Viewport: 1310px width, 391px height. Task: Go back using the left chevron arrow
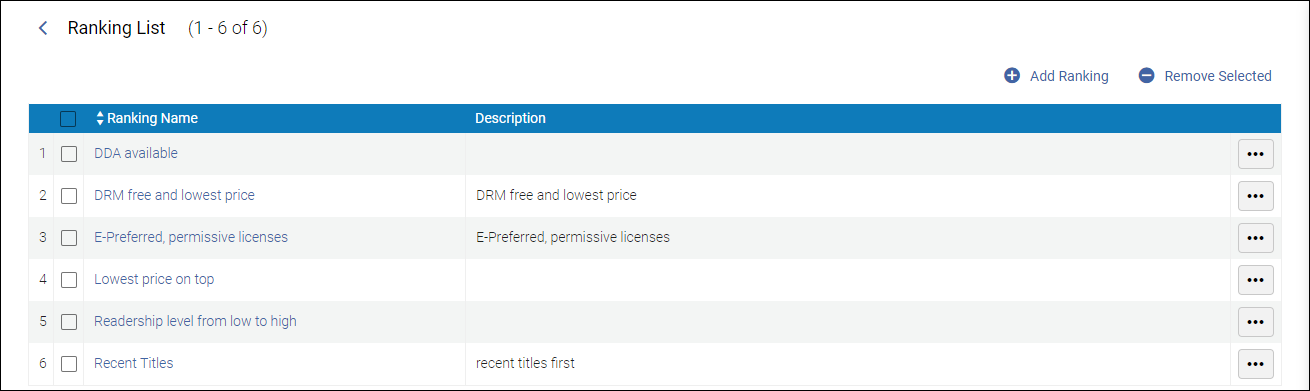click(x=42, y=28)
